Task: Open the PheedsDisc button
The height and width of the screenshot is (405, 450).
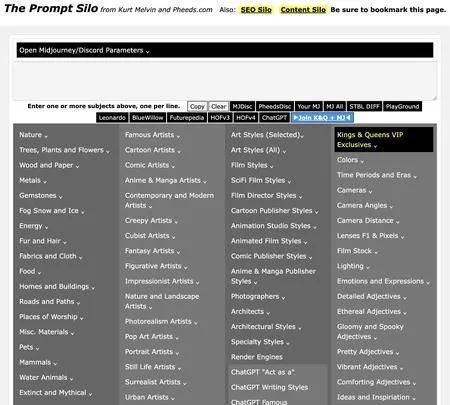Action: 275,107
